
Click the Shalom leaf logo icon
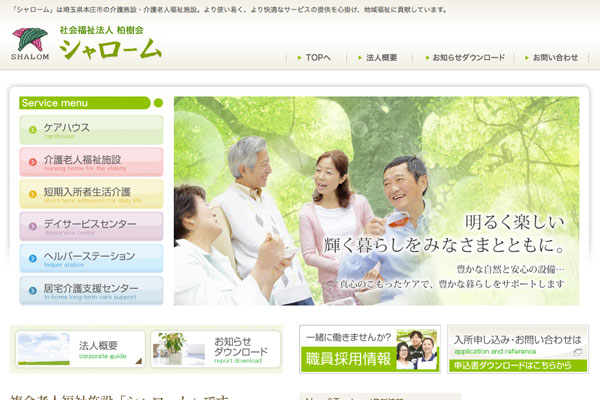pos(30,41)
